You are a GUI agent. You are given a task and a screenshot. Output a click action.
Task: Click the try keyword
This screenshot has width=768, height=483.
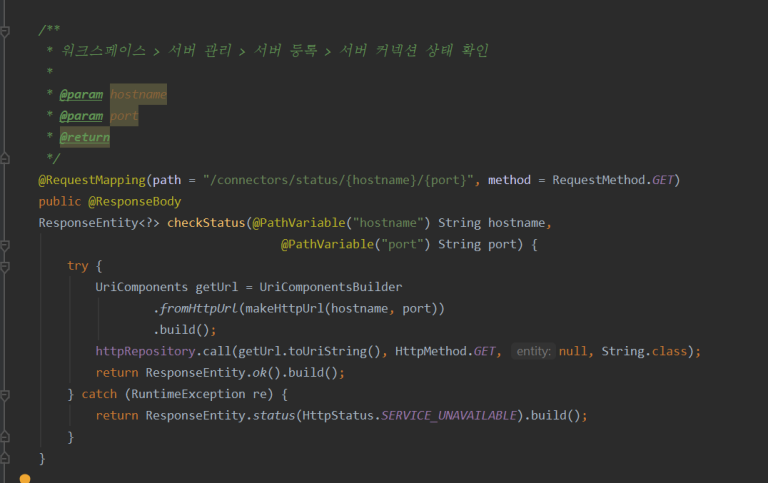[78, 266]
